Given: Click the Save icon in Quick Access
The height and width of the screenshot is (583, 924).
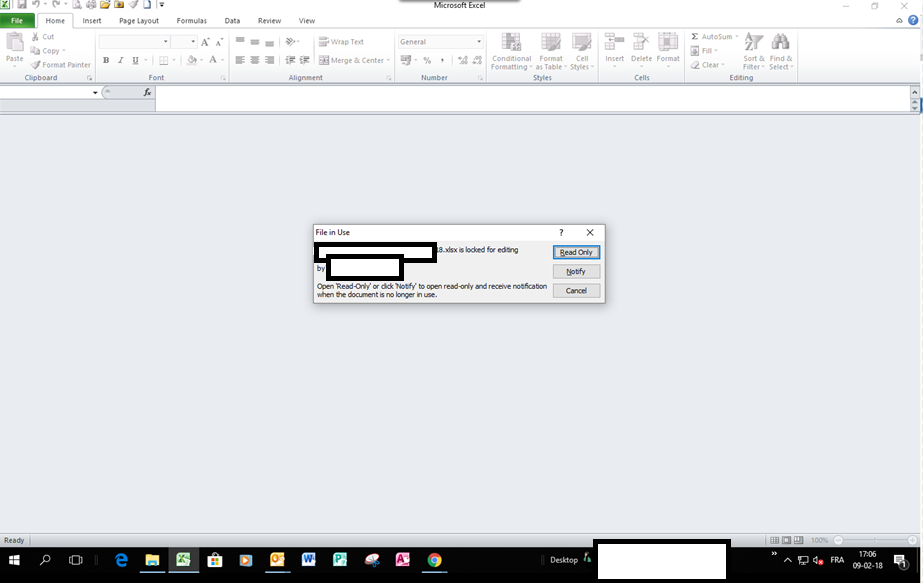Looking at the screenshot, I should [x=22, y=5].
